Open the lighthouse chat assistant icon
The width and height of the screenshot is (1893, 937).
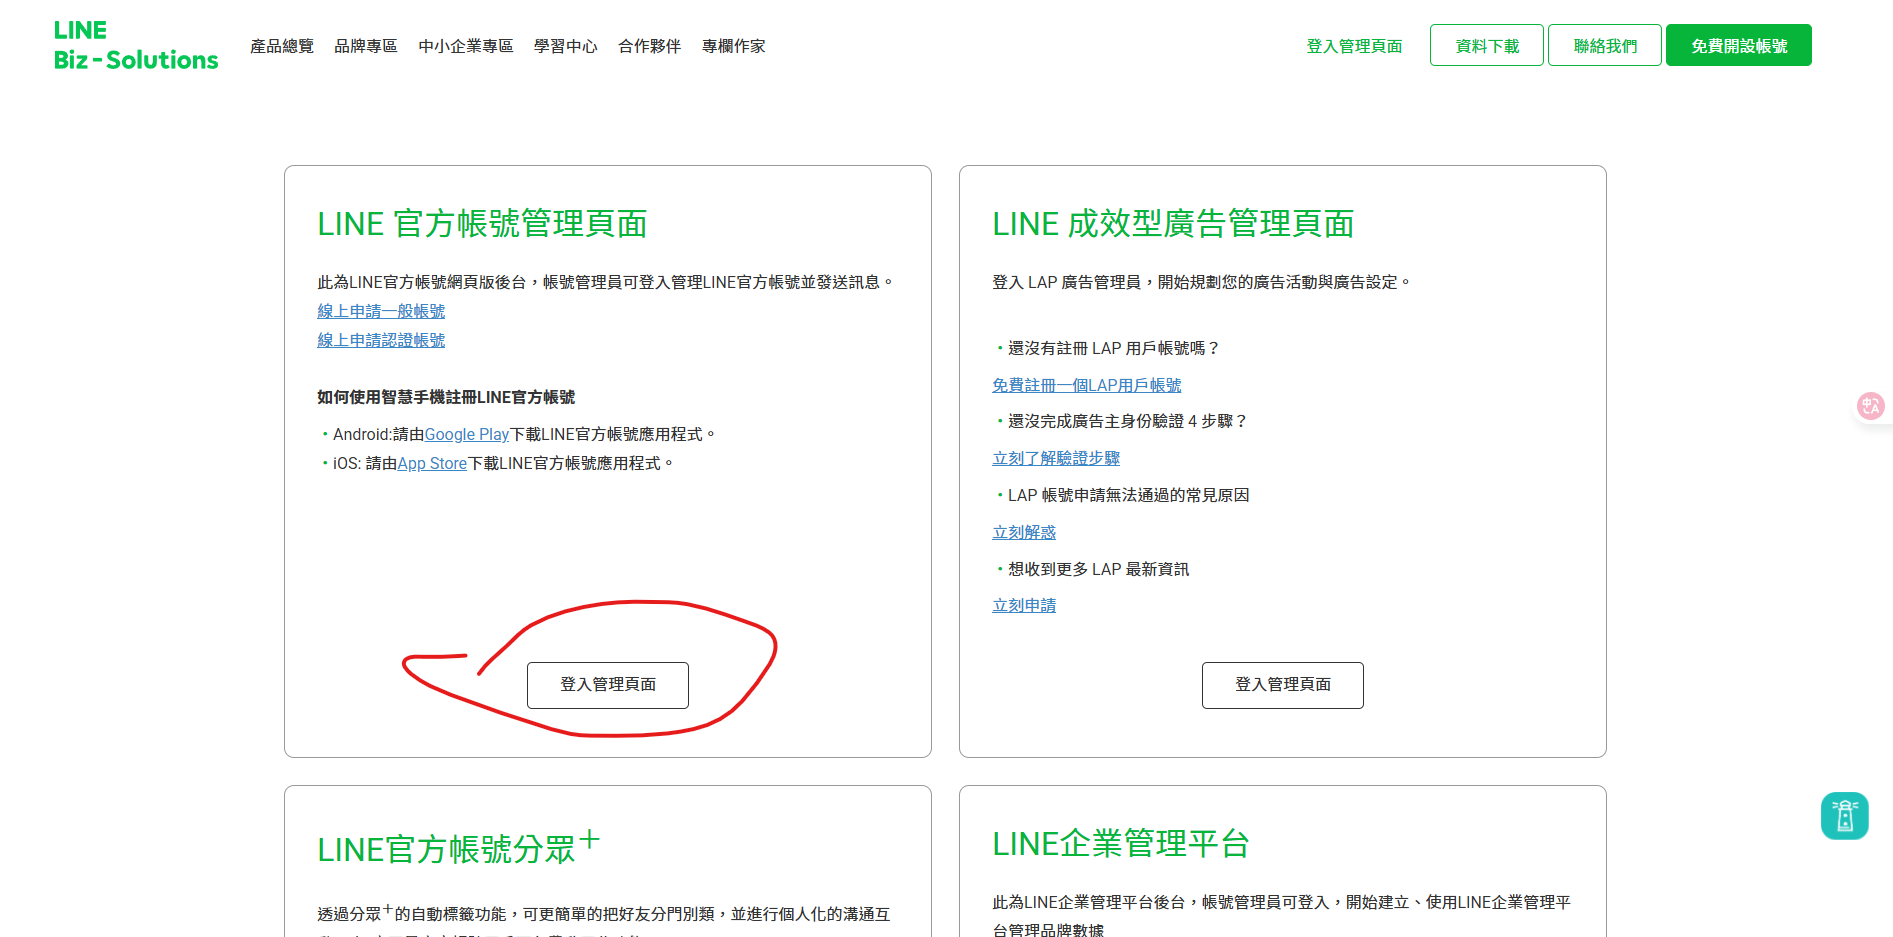[1844, 816]
